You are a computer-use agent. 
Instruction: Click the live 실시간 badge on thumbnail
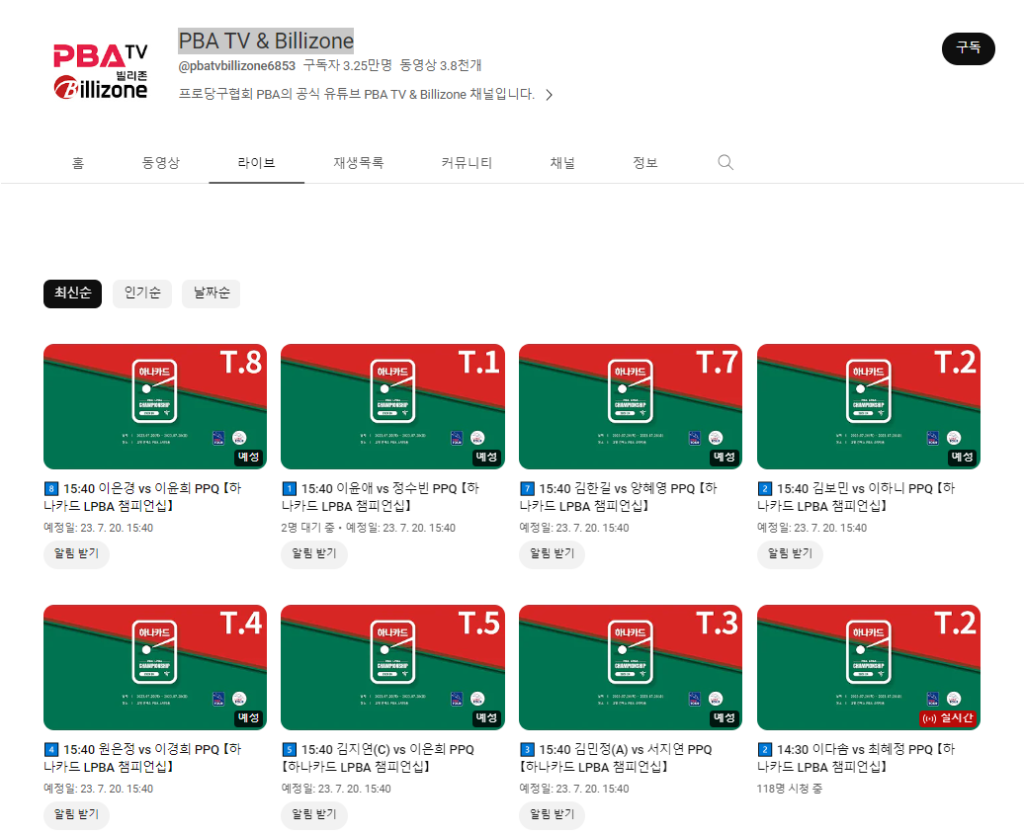click(x=947, y=718)
